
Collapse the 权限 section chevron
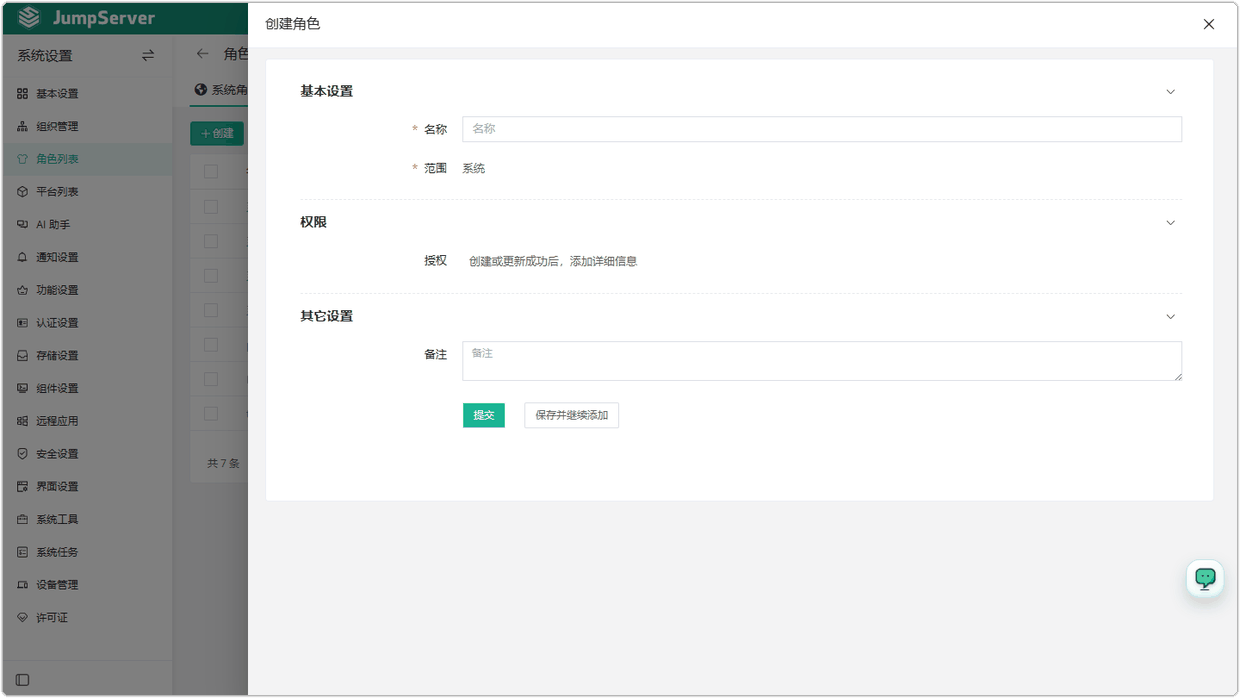[1171, 223]
